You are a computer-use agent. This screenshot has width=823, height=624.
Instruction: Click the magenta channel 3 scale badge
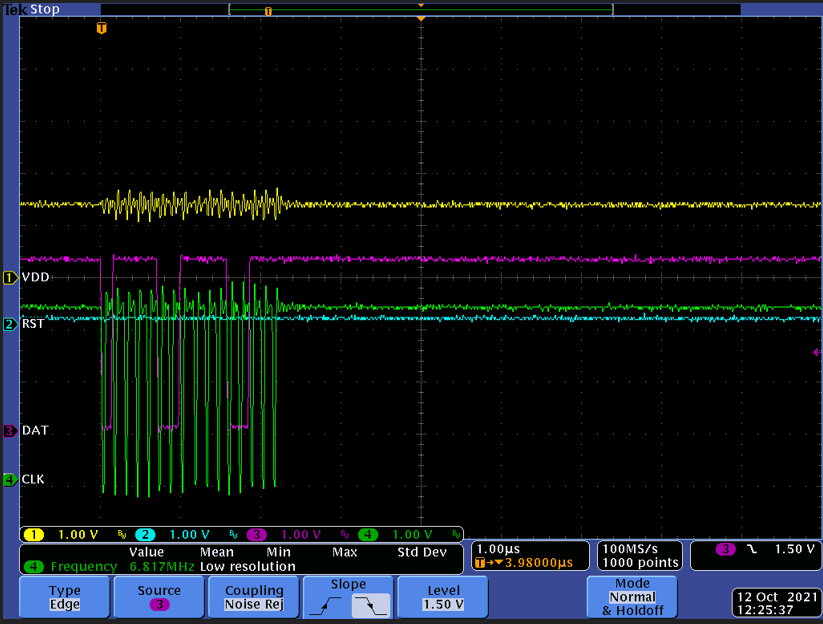(257, 535)
